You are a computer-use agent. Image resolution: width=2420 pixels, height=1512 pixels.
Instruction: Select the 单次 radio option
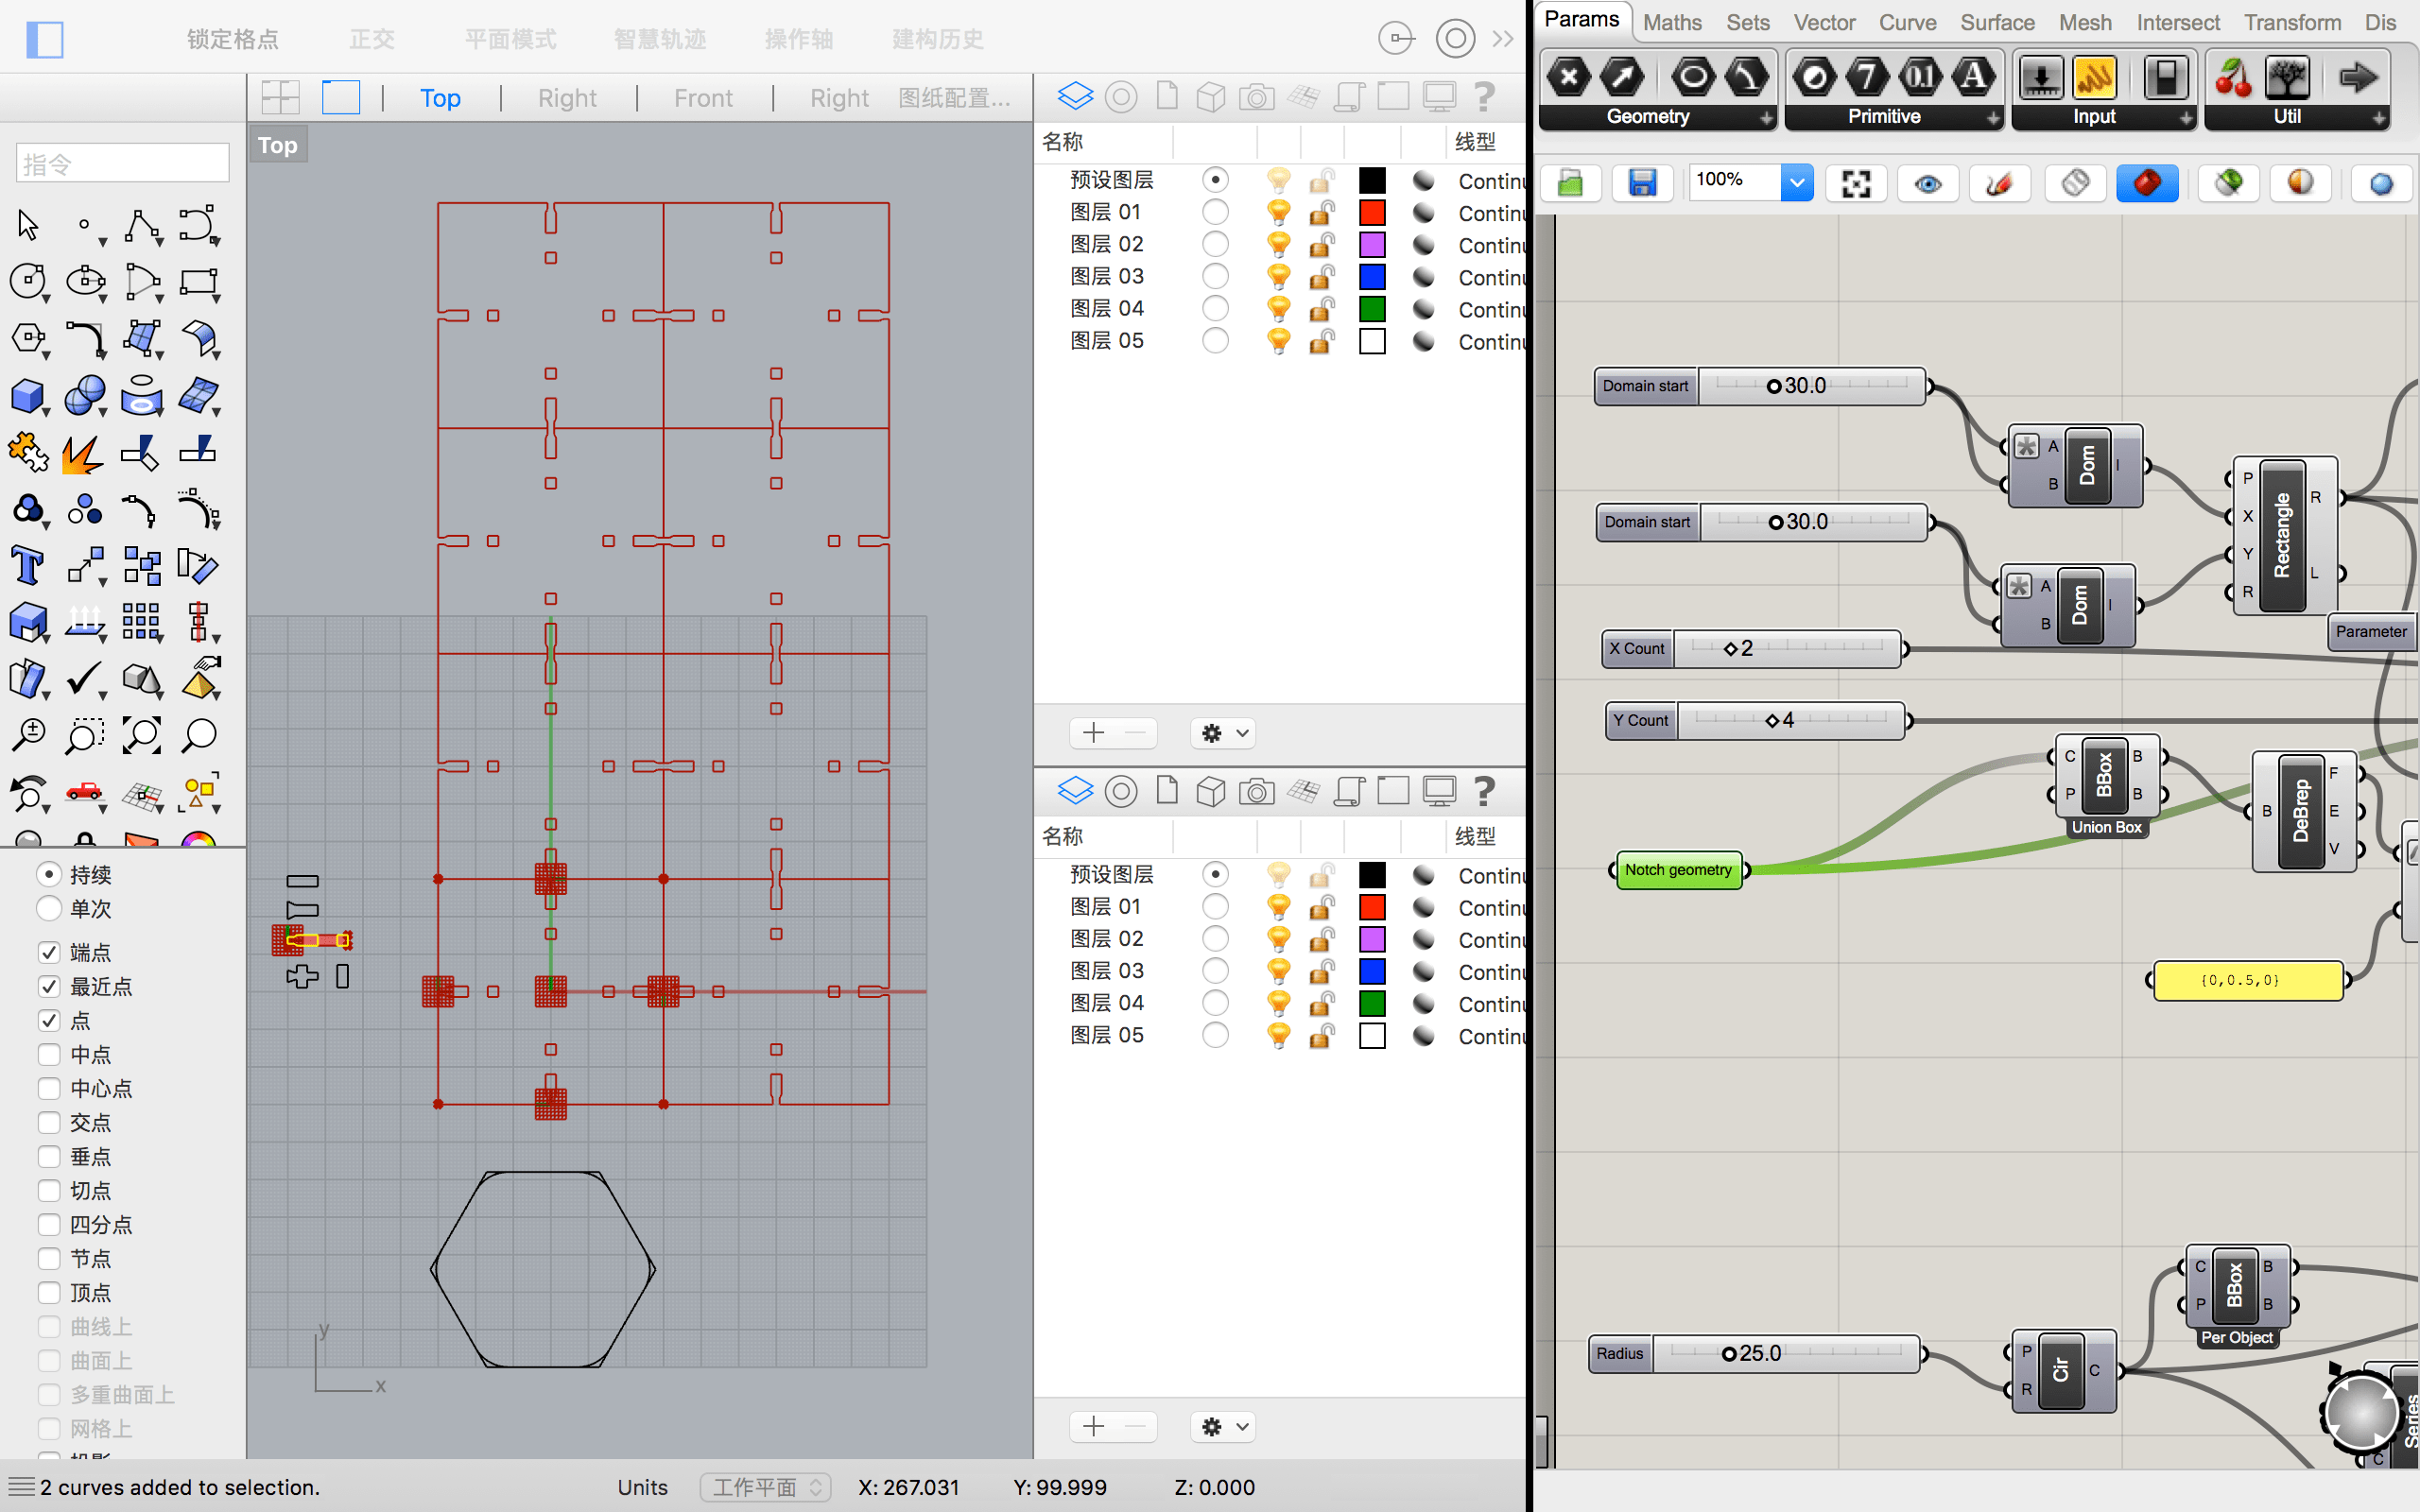tap(49, 909)
